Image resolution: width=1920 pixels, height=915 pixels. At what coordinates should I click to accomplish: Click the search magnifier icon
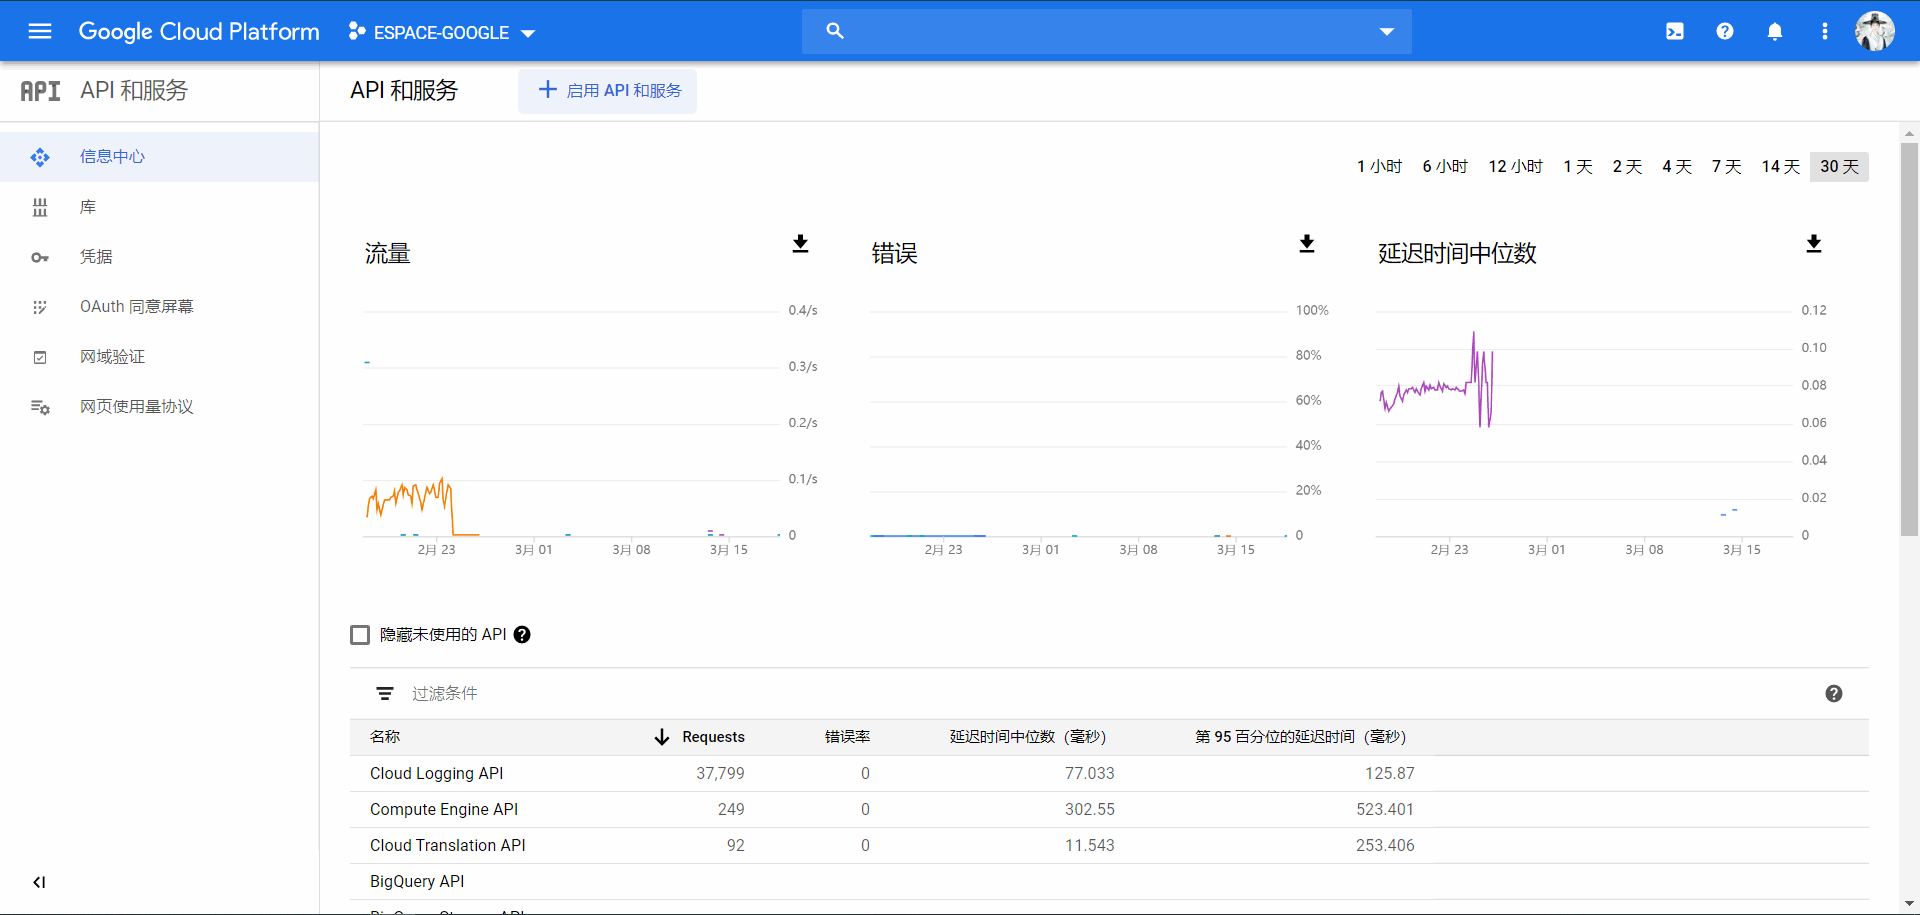835,31
